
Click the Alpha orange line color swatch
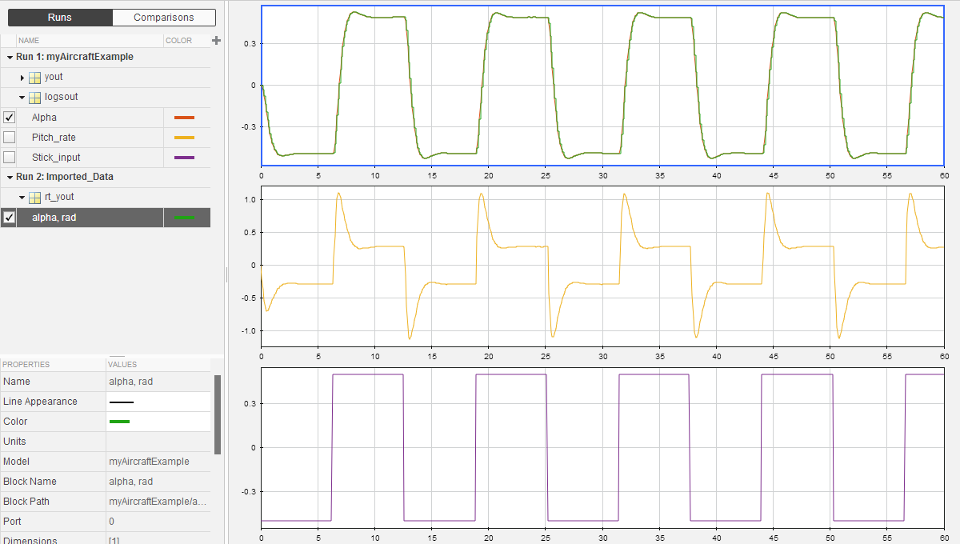point(184,118)
